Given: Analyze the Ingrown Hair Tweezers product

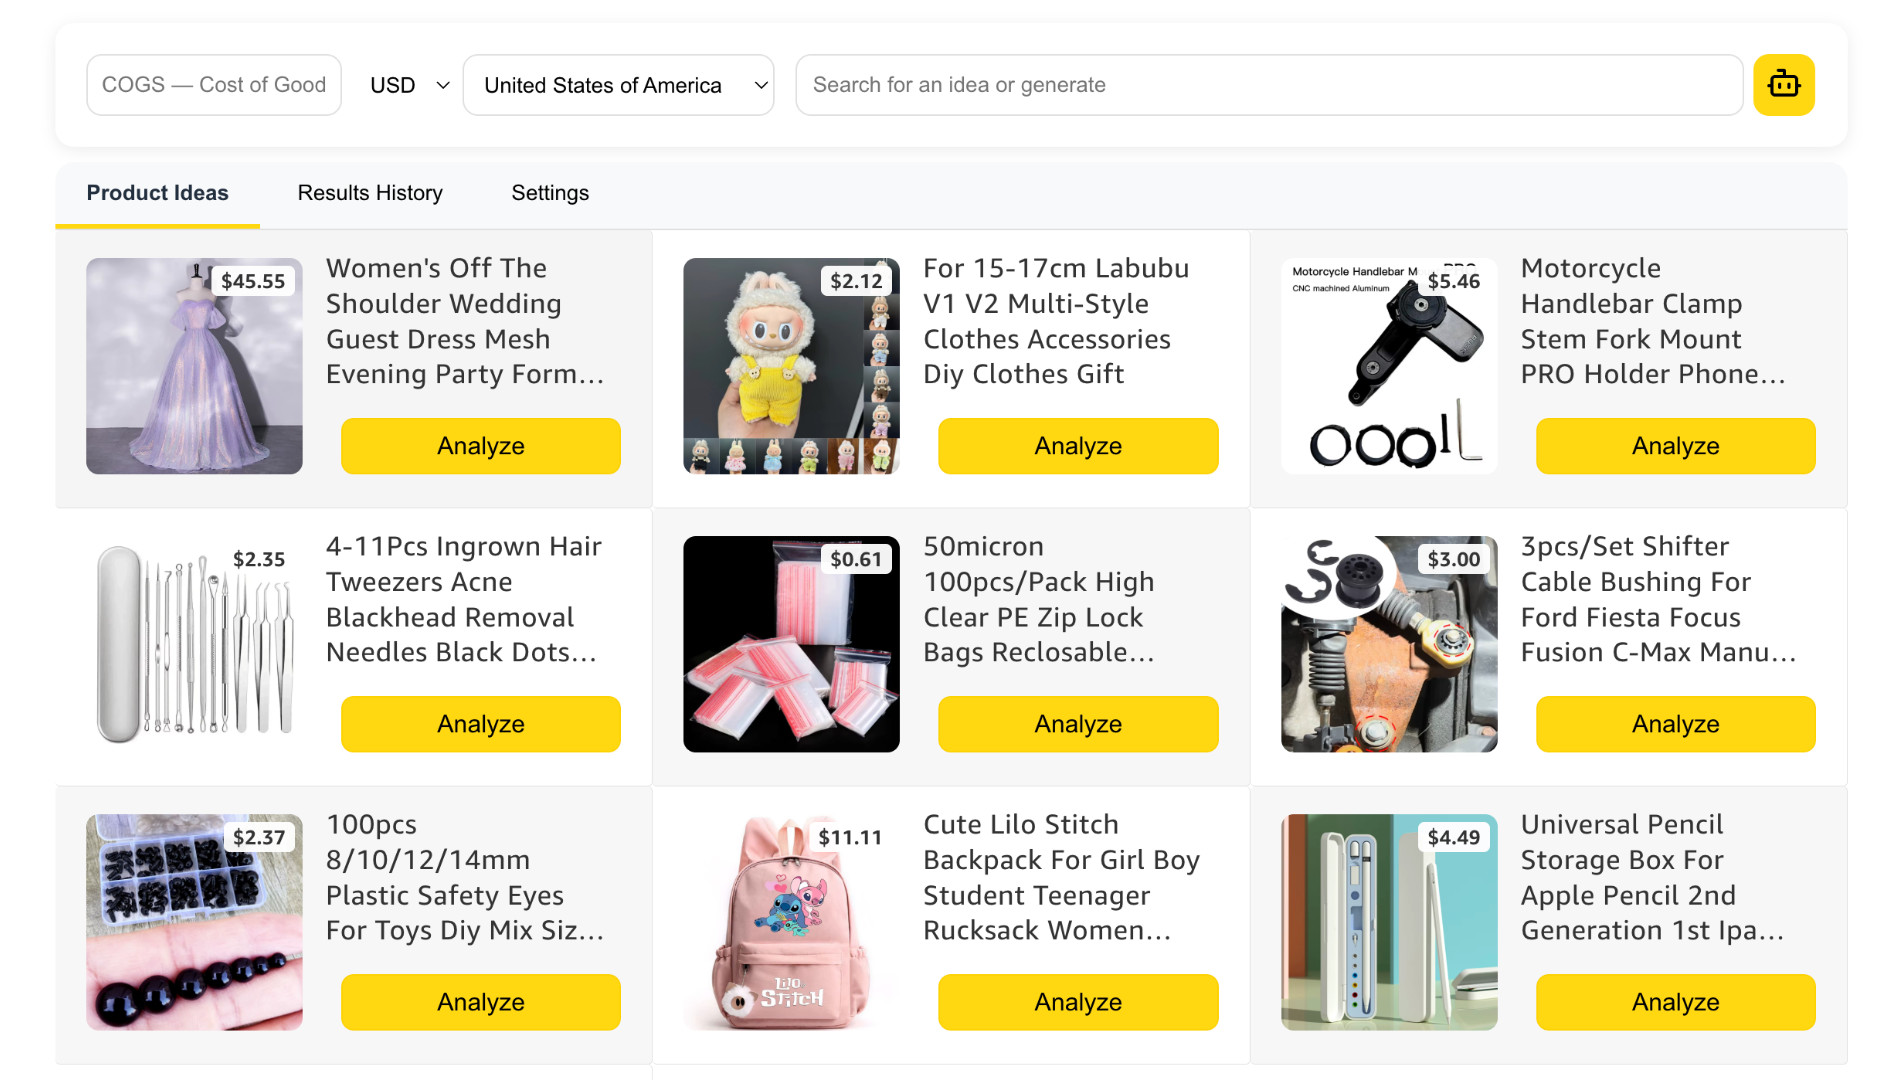Looking at the screenshot, I should 480,724.
